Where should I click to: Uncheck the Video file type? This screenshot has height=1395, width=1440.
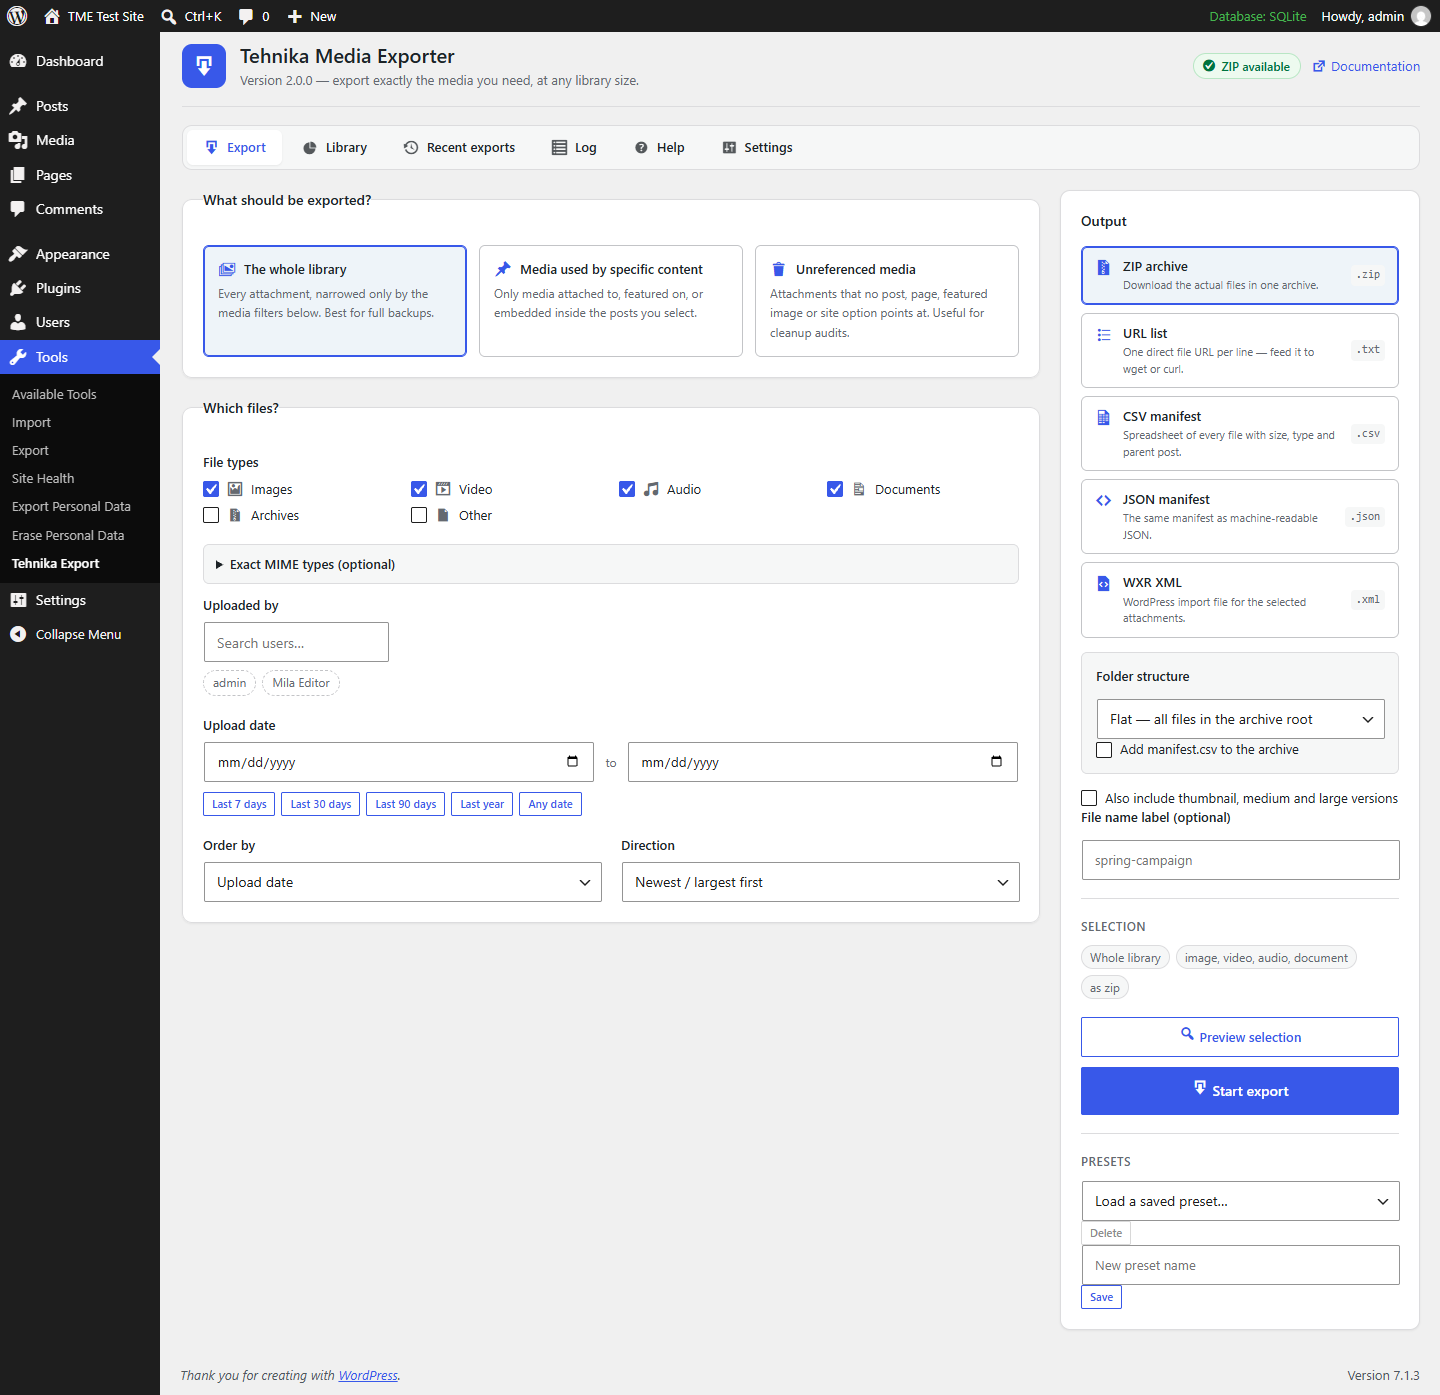[x=419, y=489]
